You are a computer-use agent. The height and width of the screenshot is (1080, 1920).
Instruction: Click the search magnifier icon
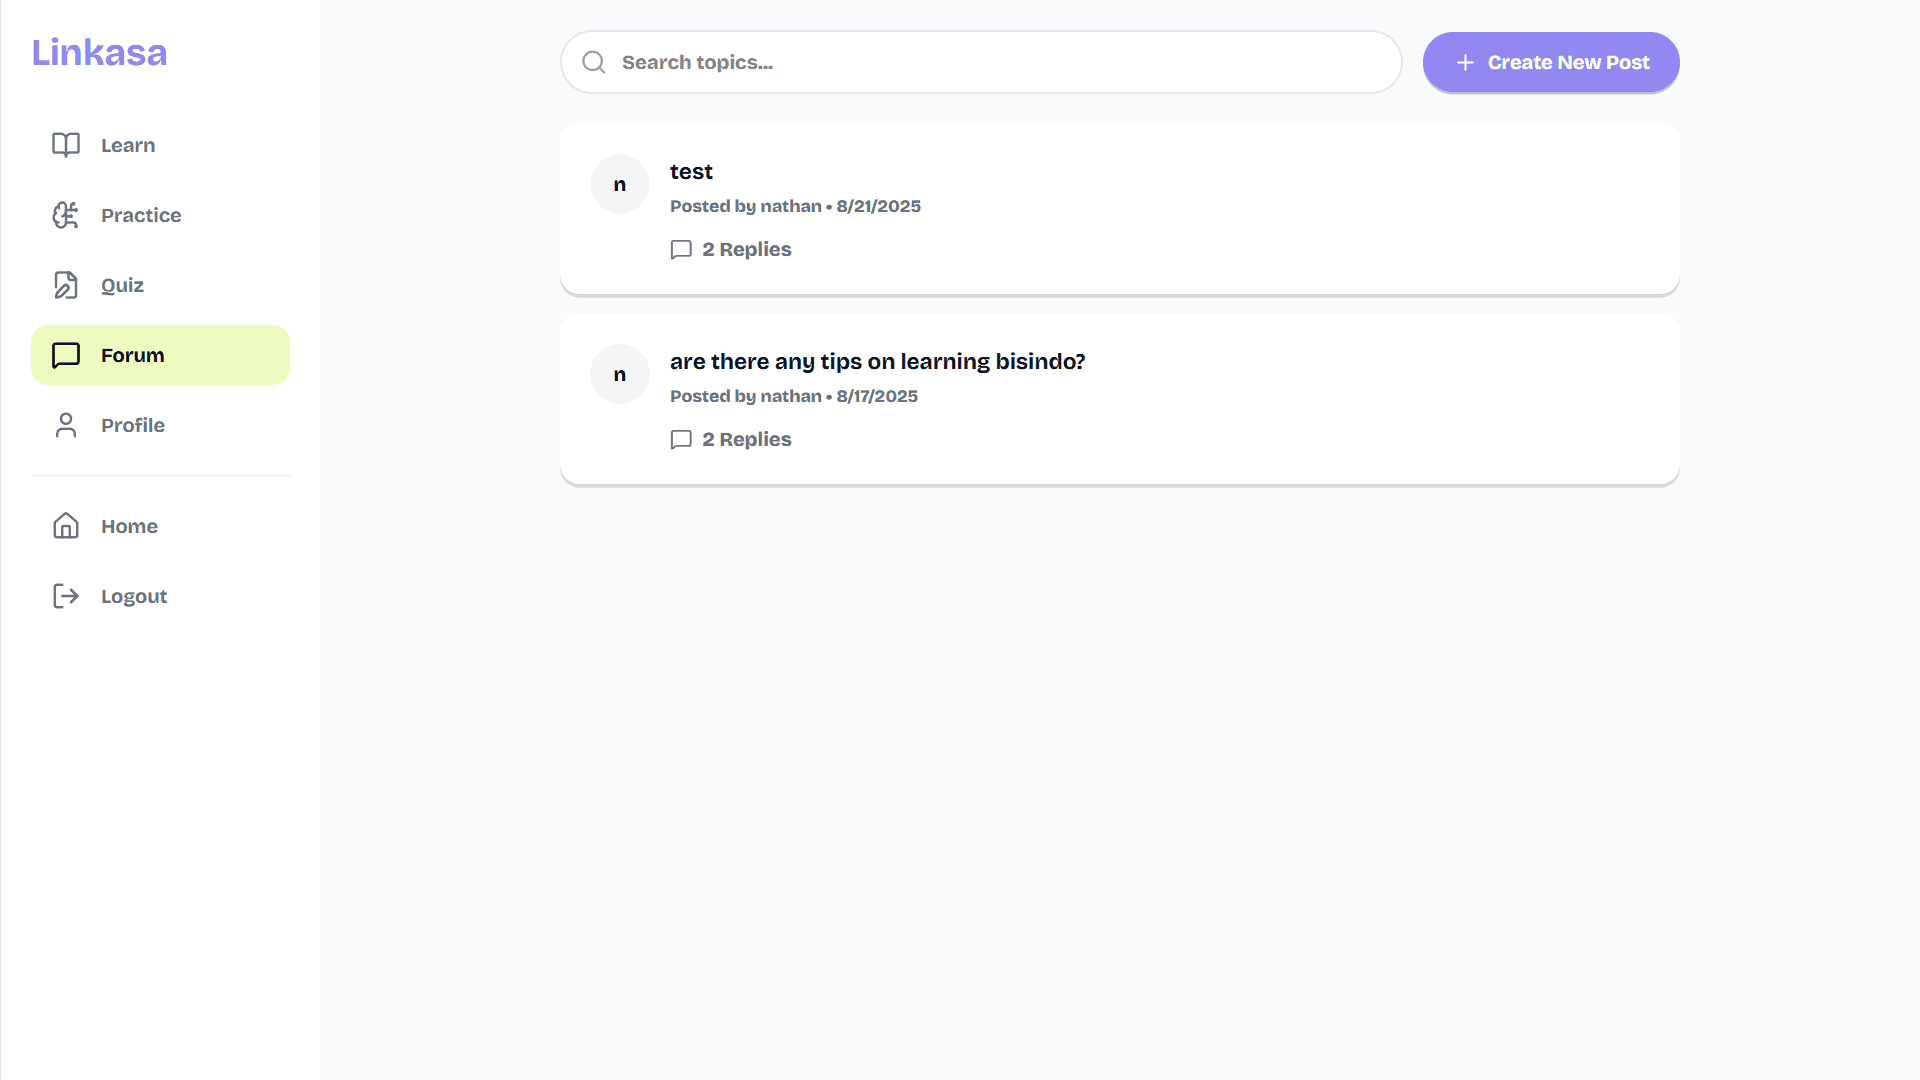point(593,61)
